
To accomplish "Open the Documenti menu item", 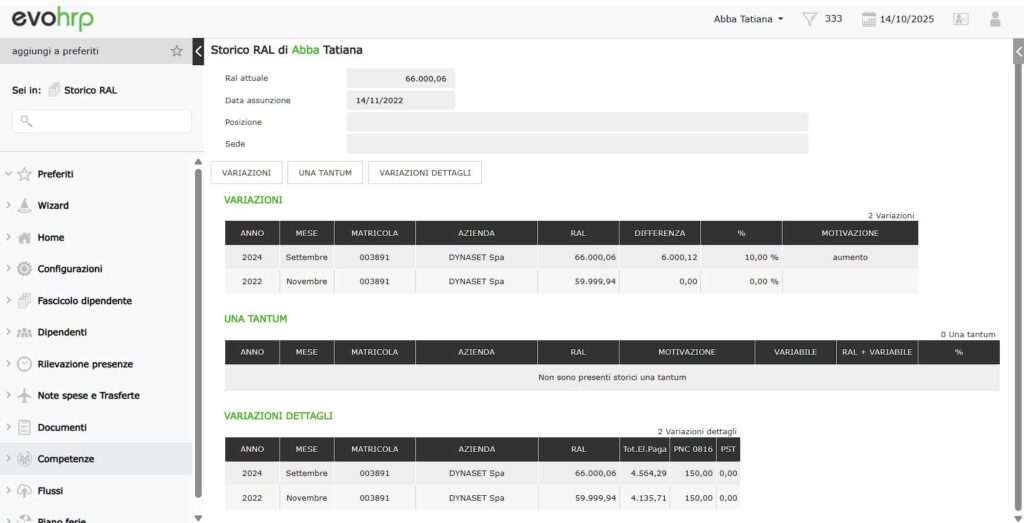I will pos(62,427).
